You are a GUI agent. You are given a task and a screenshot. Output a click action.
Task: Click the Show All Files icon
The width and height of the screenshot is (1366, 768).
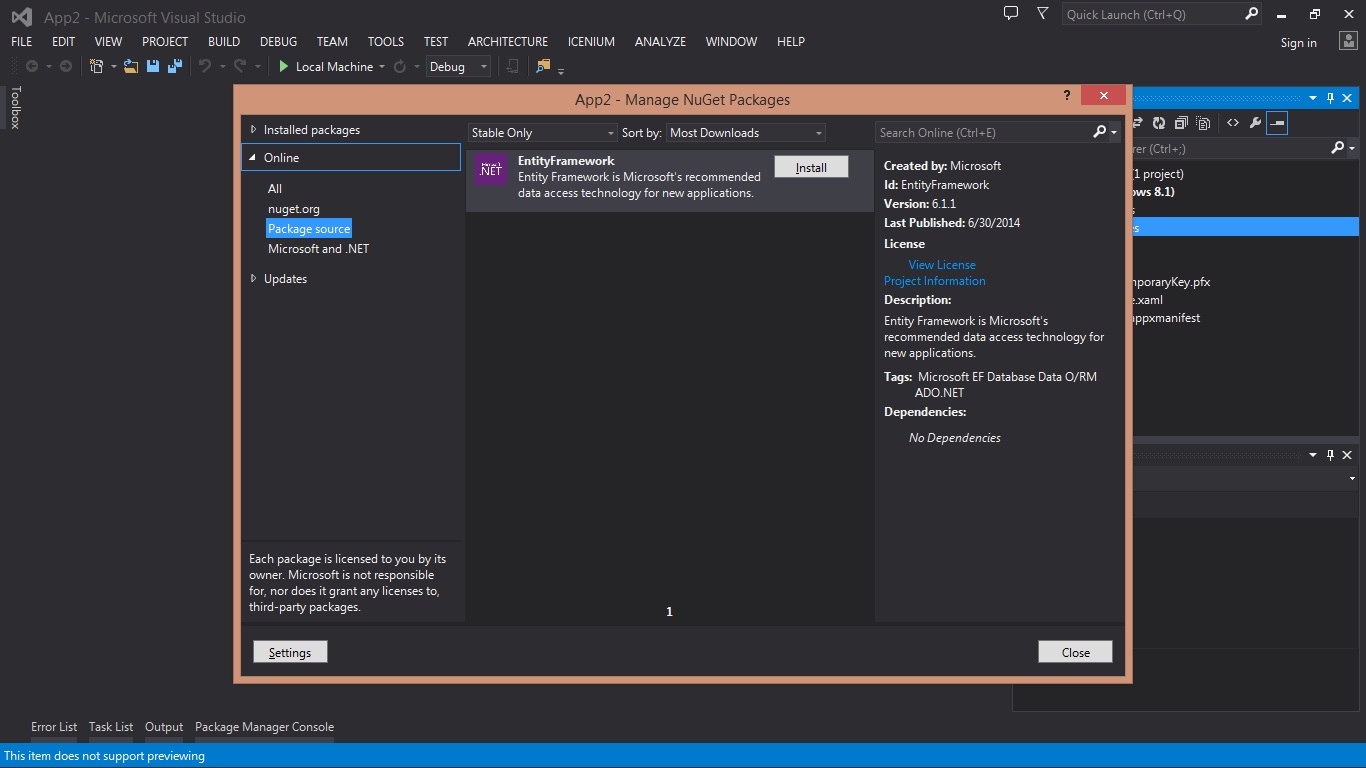tap(1203, 123)
